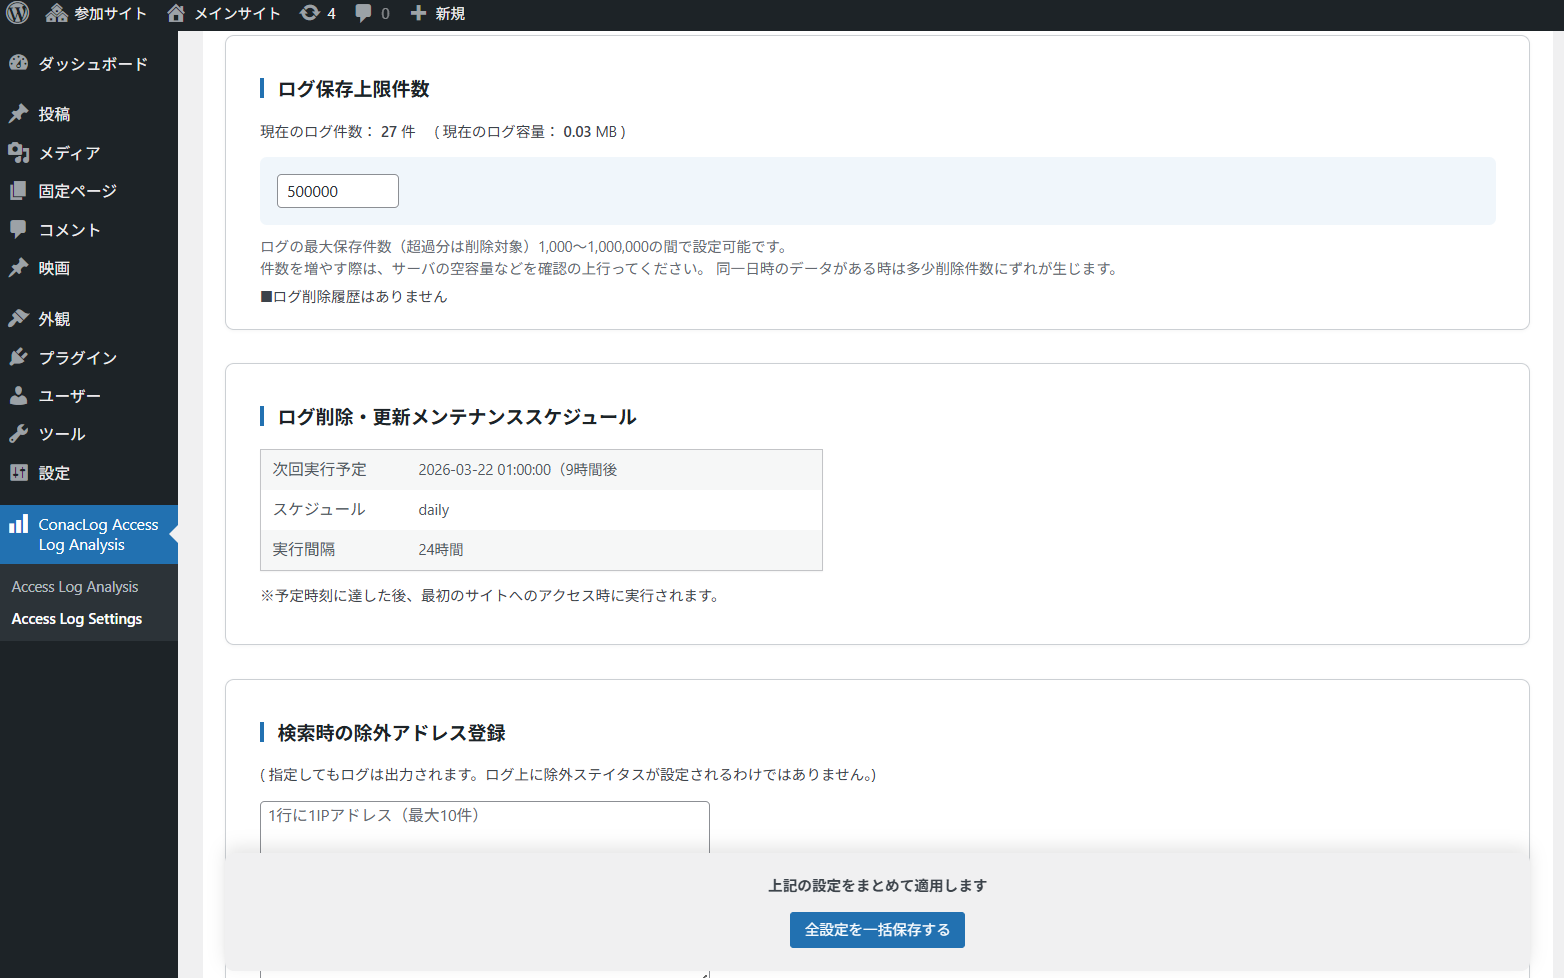Click the log limit field showing 500000
Screen dimensions: 1564x978
click(x=338, y=191)
